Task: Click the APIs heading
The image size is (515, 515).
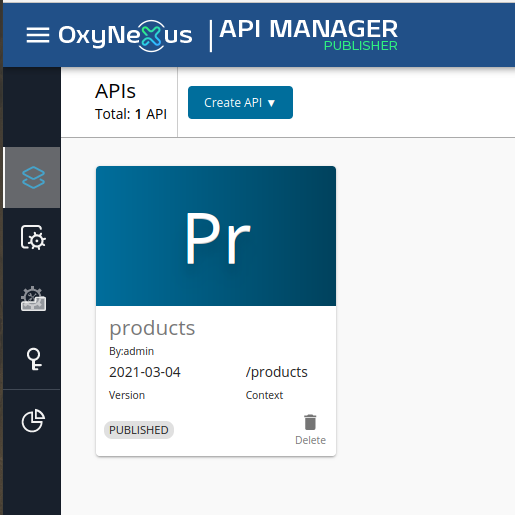Action: pyautogui.click(x=115, y=91)
